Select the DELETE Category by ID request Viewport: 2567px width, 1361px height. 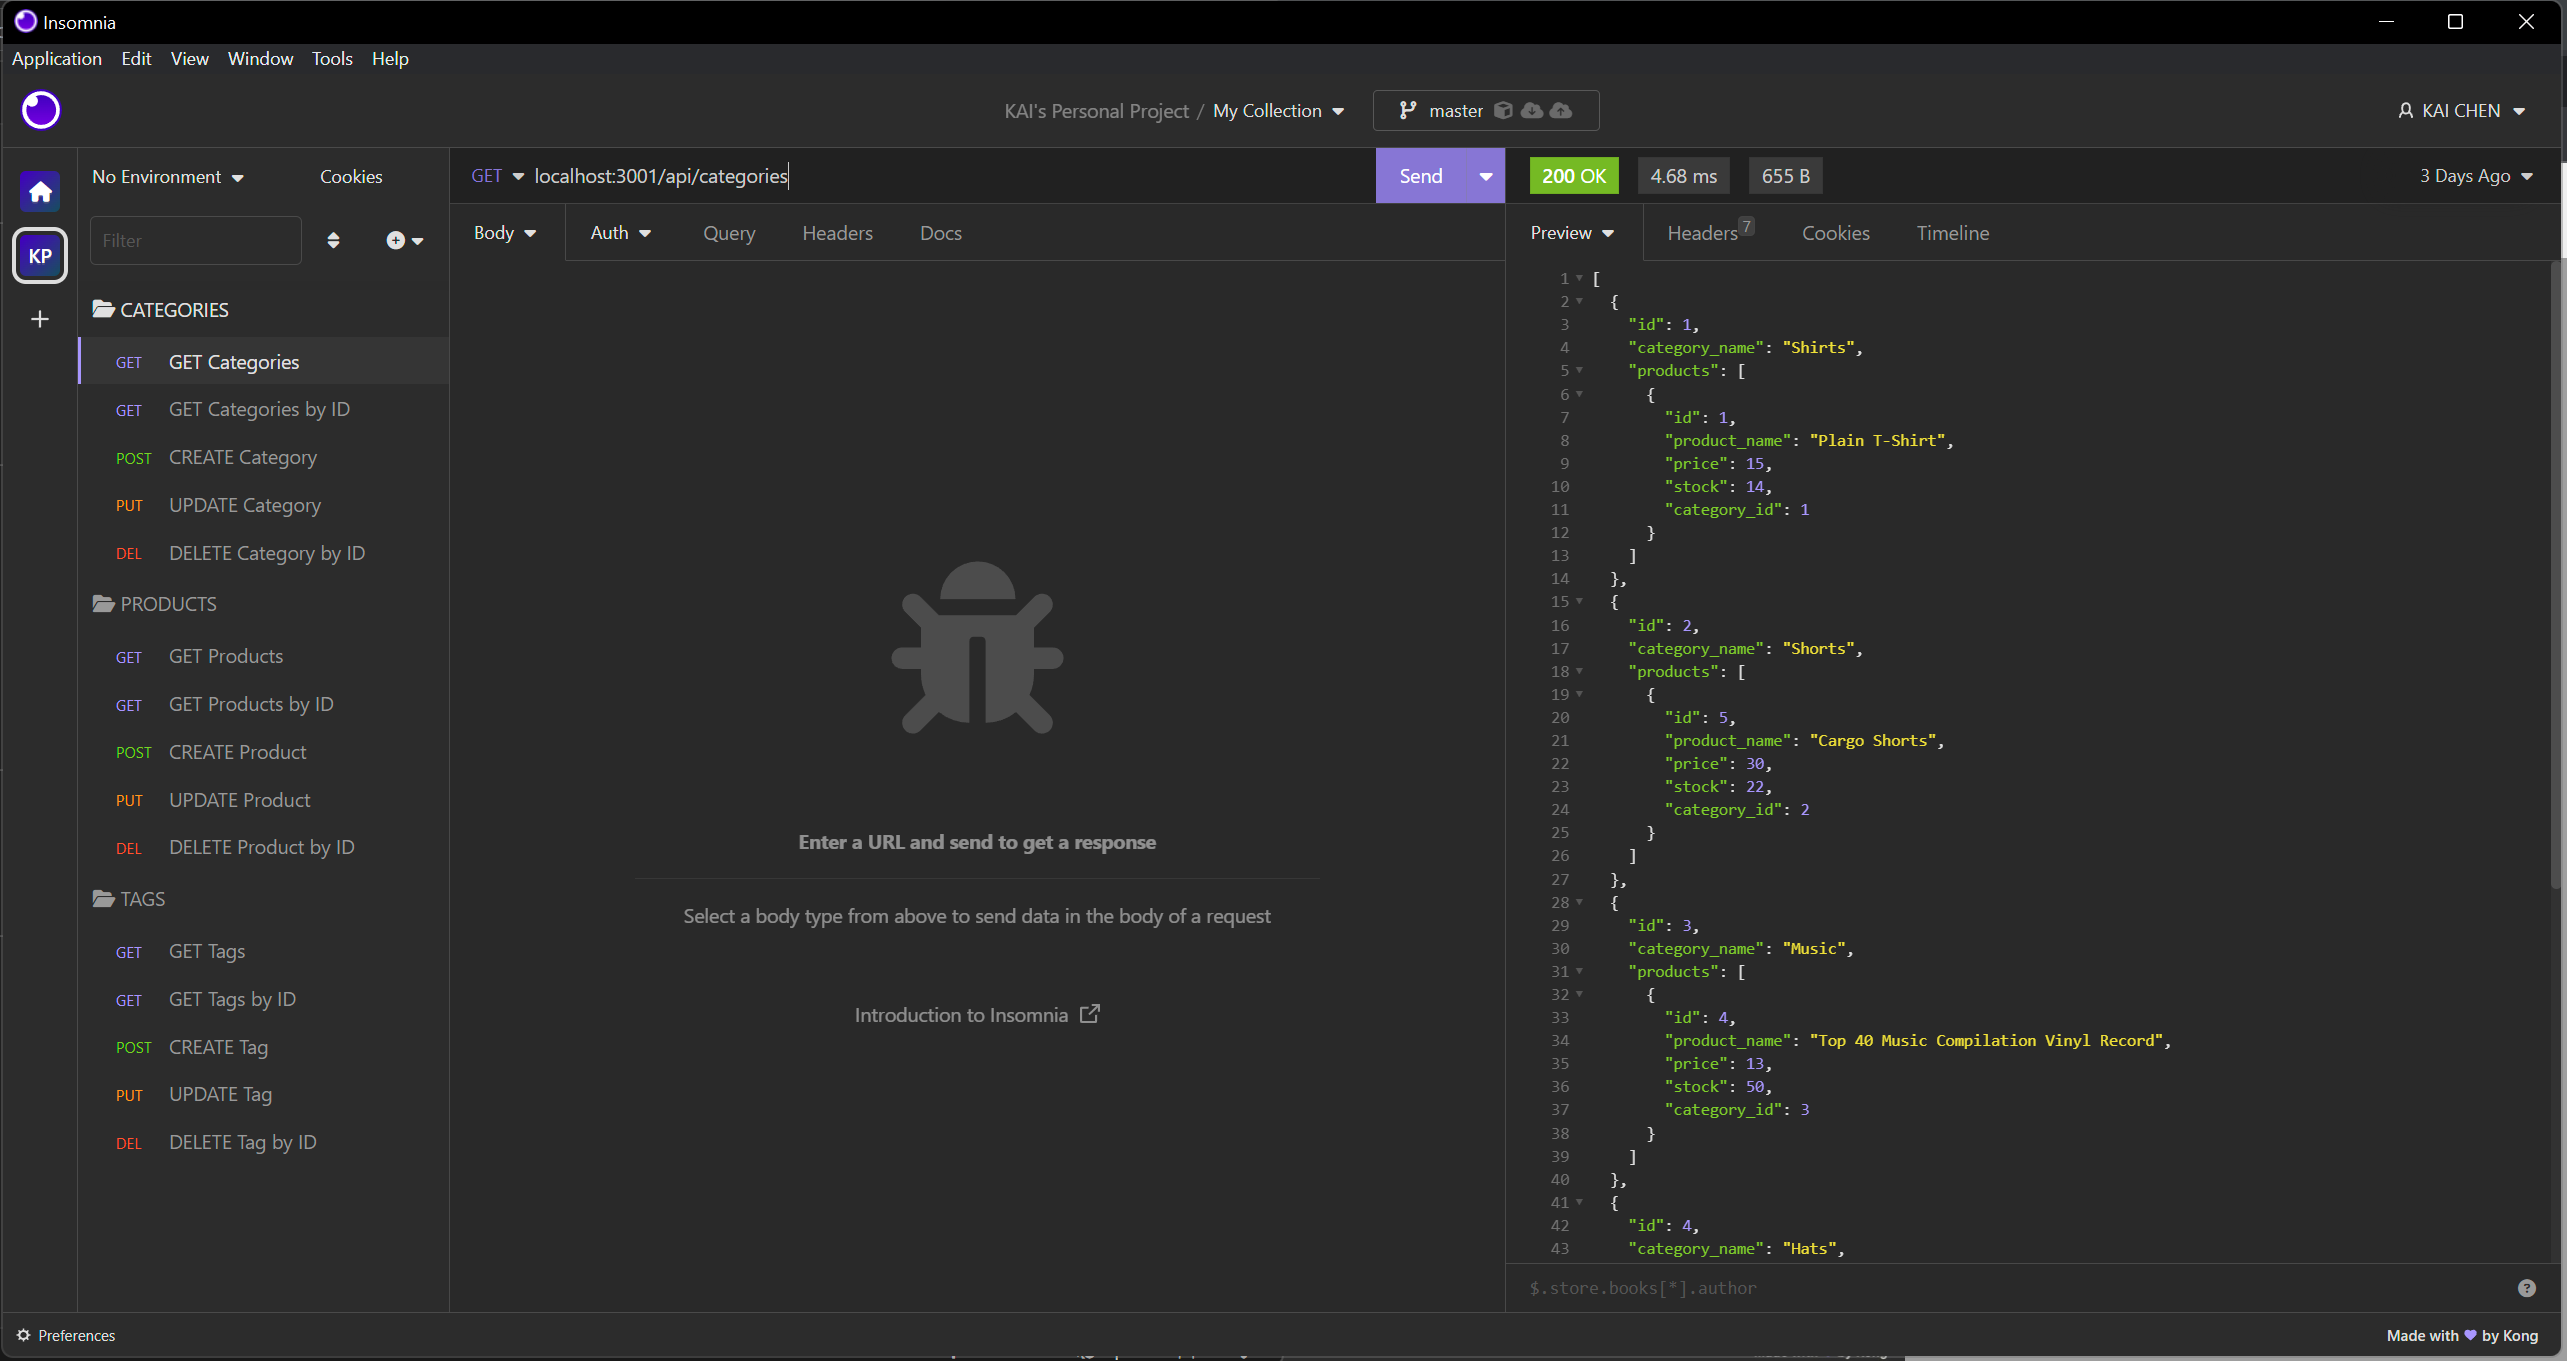pyautogui.click(x=263, y=553)
